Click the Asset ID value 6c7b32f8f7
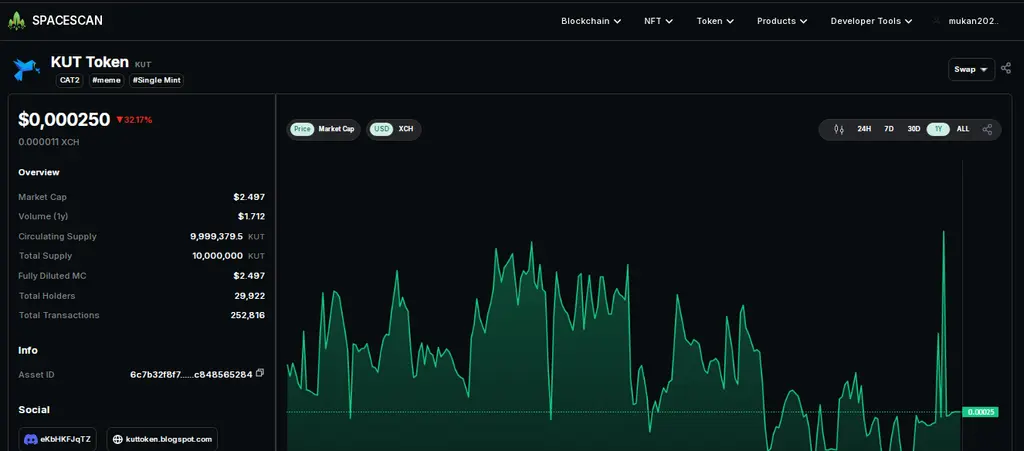1024x451 pixels. [191, 375]
